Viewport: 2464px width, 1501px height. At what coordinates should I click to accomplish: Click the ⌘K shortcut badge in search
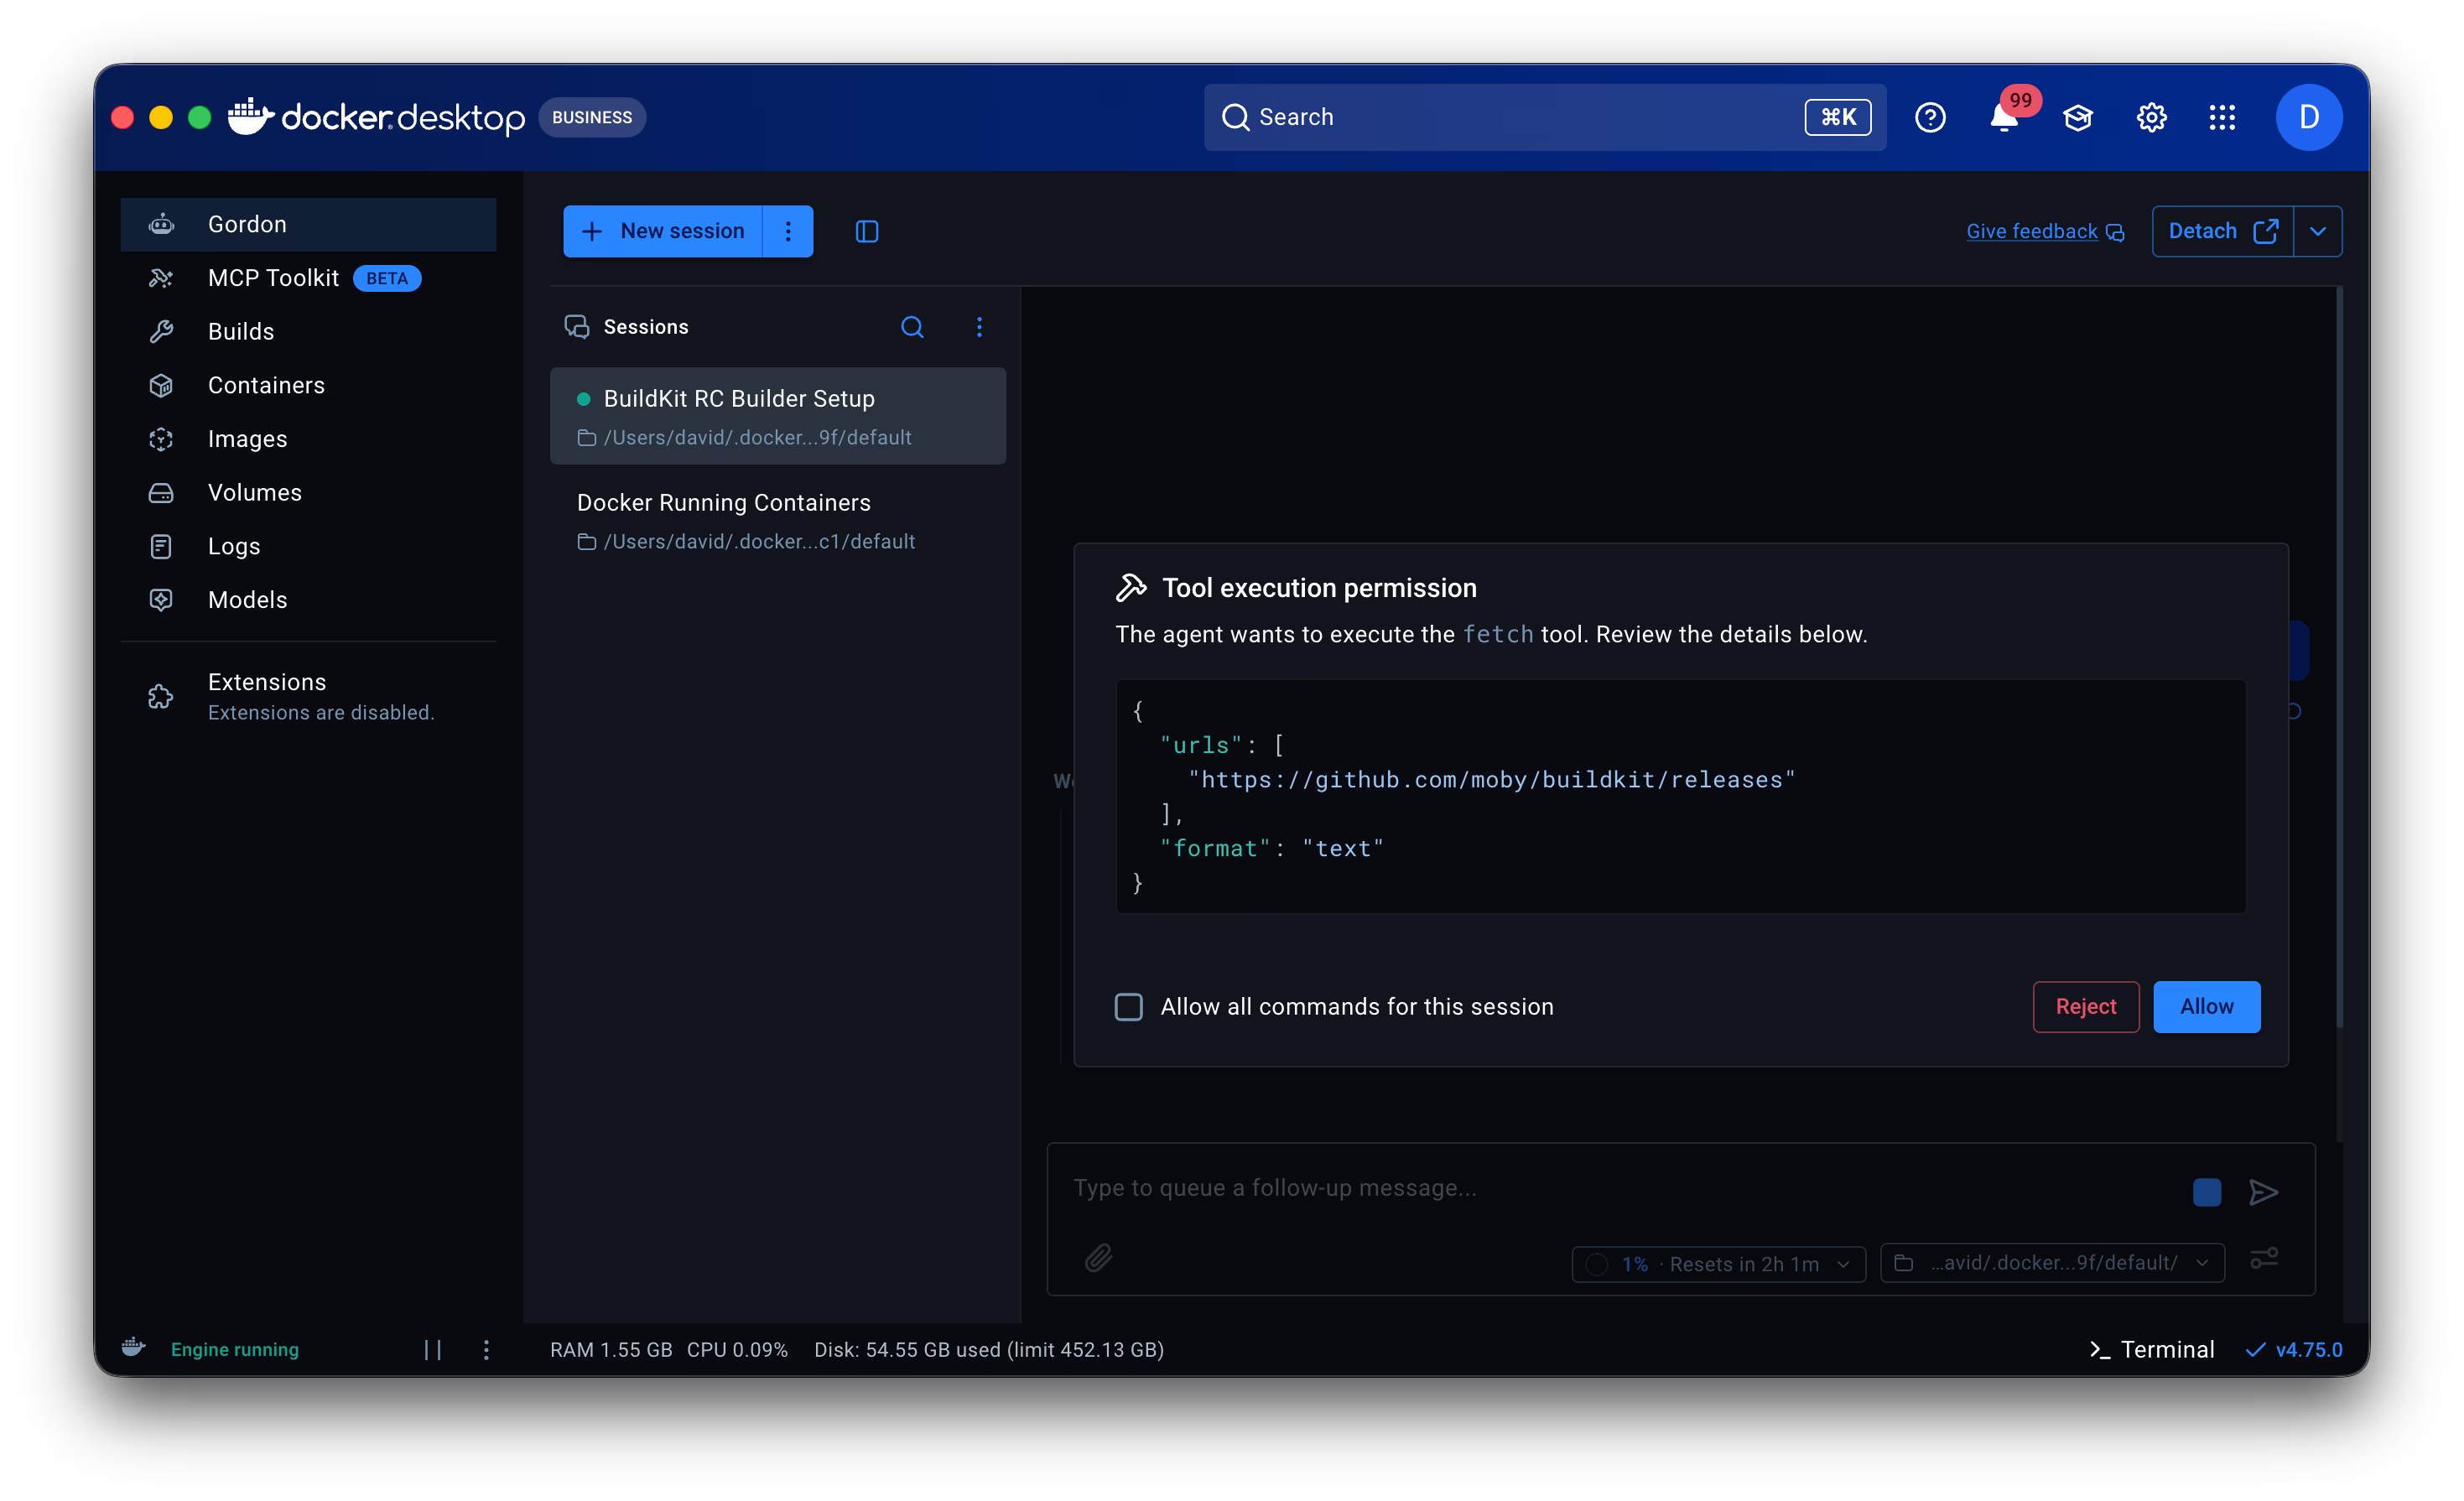click(x=1837, y=117)
